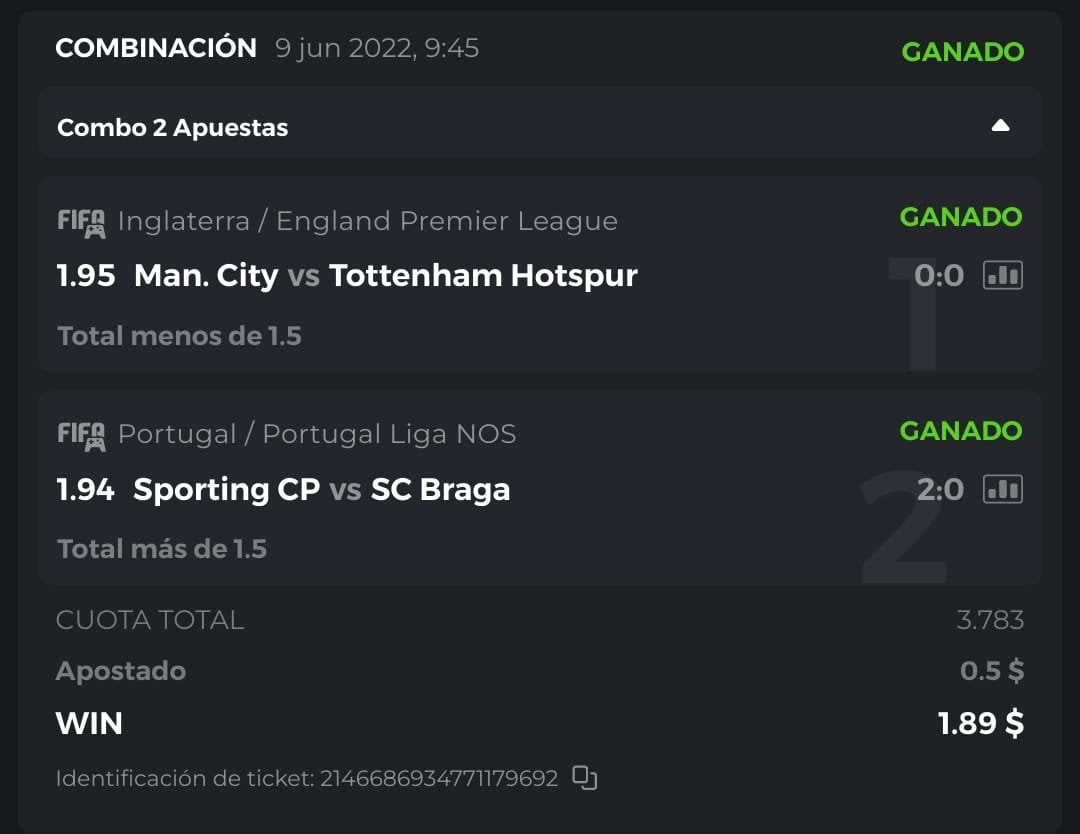Click the 1.95 odds value

(86, 275)
